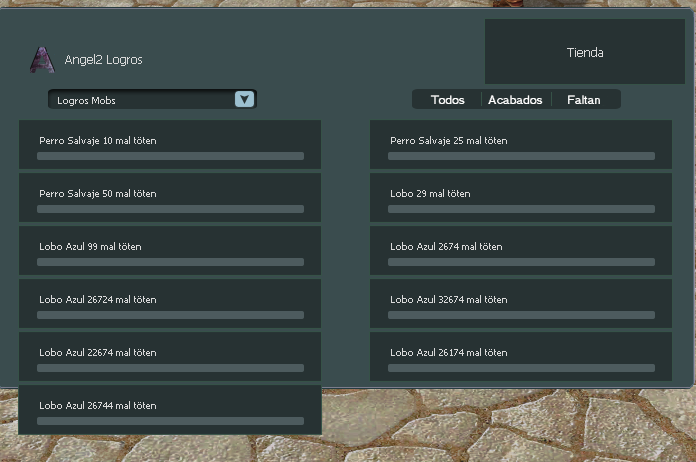Click the Logros Mobs category field
This screenshot has height=462, width=696.
(x=152, y=99)
